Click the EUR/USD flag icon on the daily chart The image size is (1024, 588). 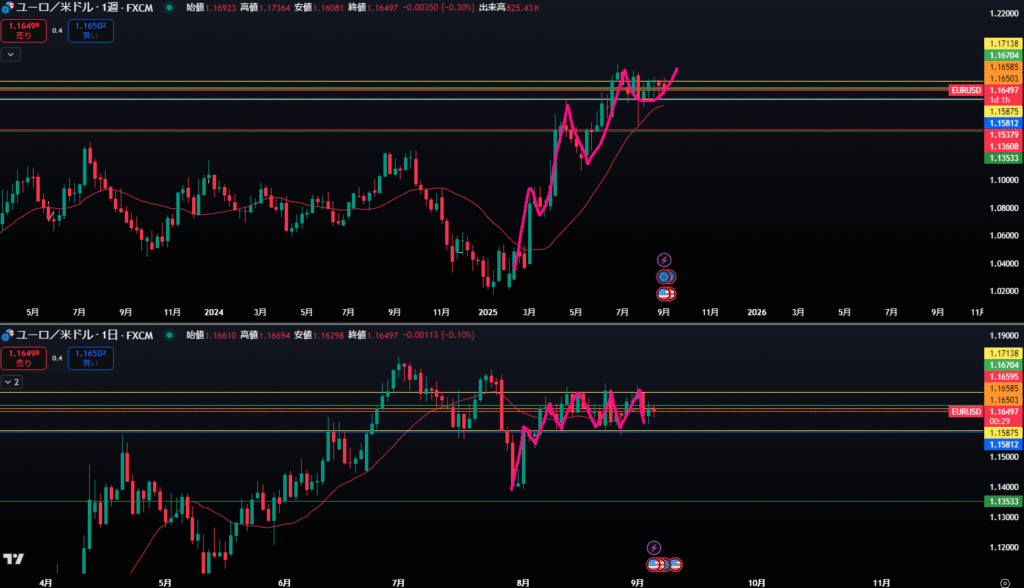click(x=7, y=335)
